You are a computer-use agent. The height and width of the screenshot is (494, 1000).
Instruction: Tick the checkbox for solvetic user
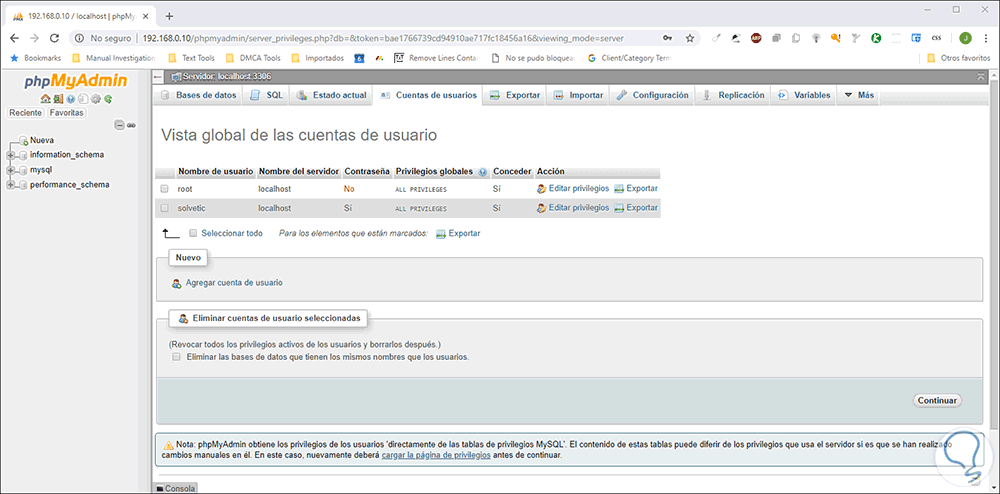click(165, 208)
